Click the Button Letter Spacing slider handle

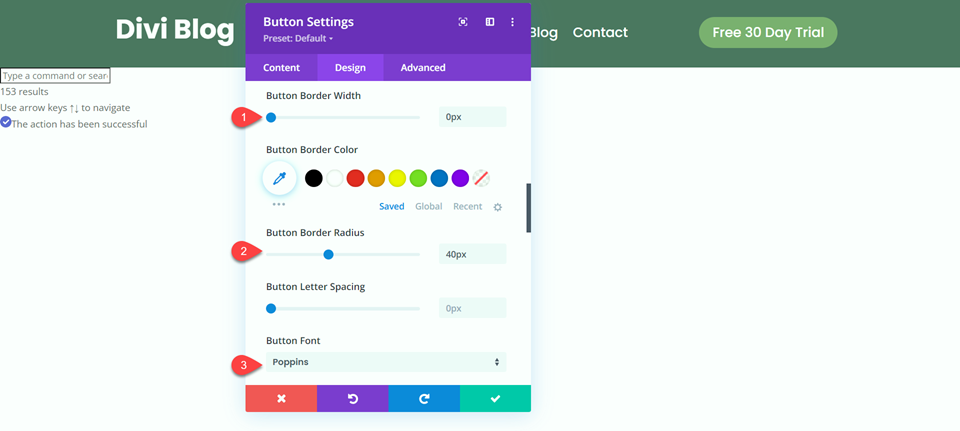pyautogui.click(x=271, y=309)
